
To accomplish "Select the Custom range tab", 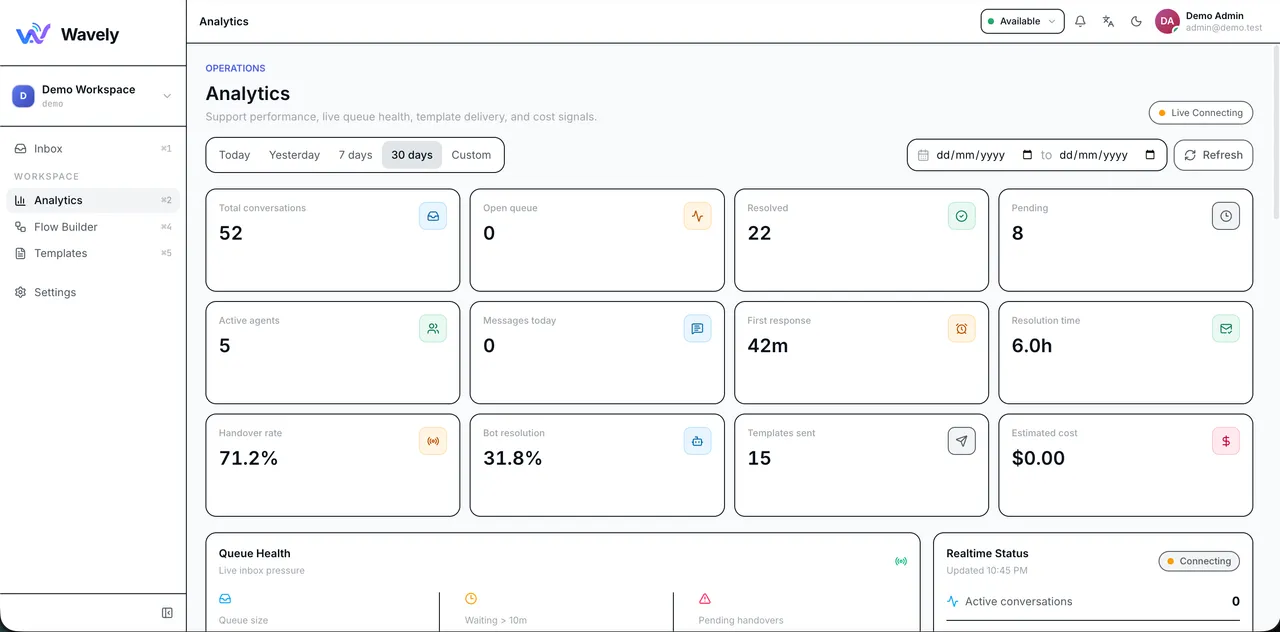I will (x=471, y=155).
